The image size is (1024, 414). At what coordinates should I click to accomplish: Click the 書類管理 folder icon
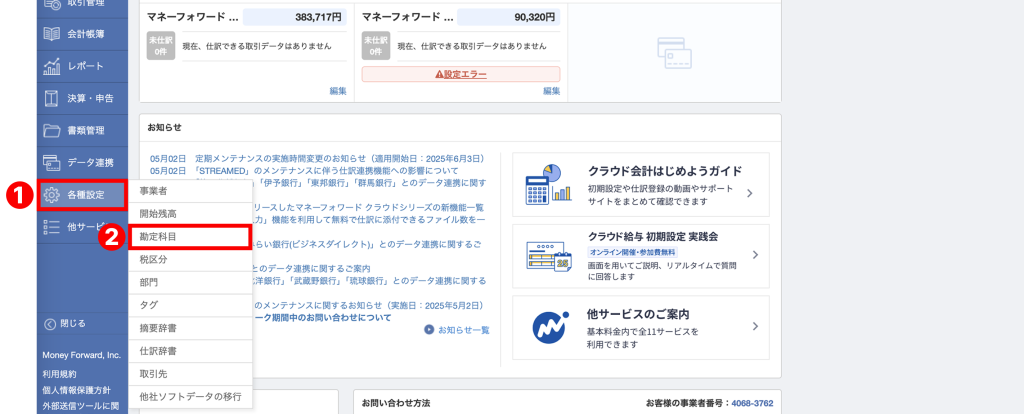(x=52, y=130)
